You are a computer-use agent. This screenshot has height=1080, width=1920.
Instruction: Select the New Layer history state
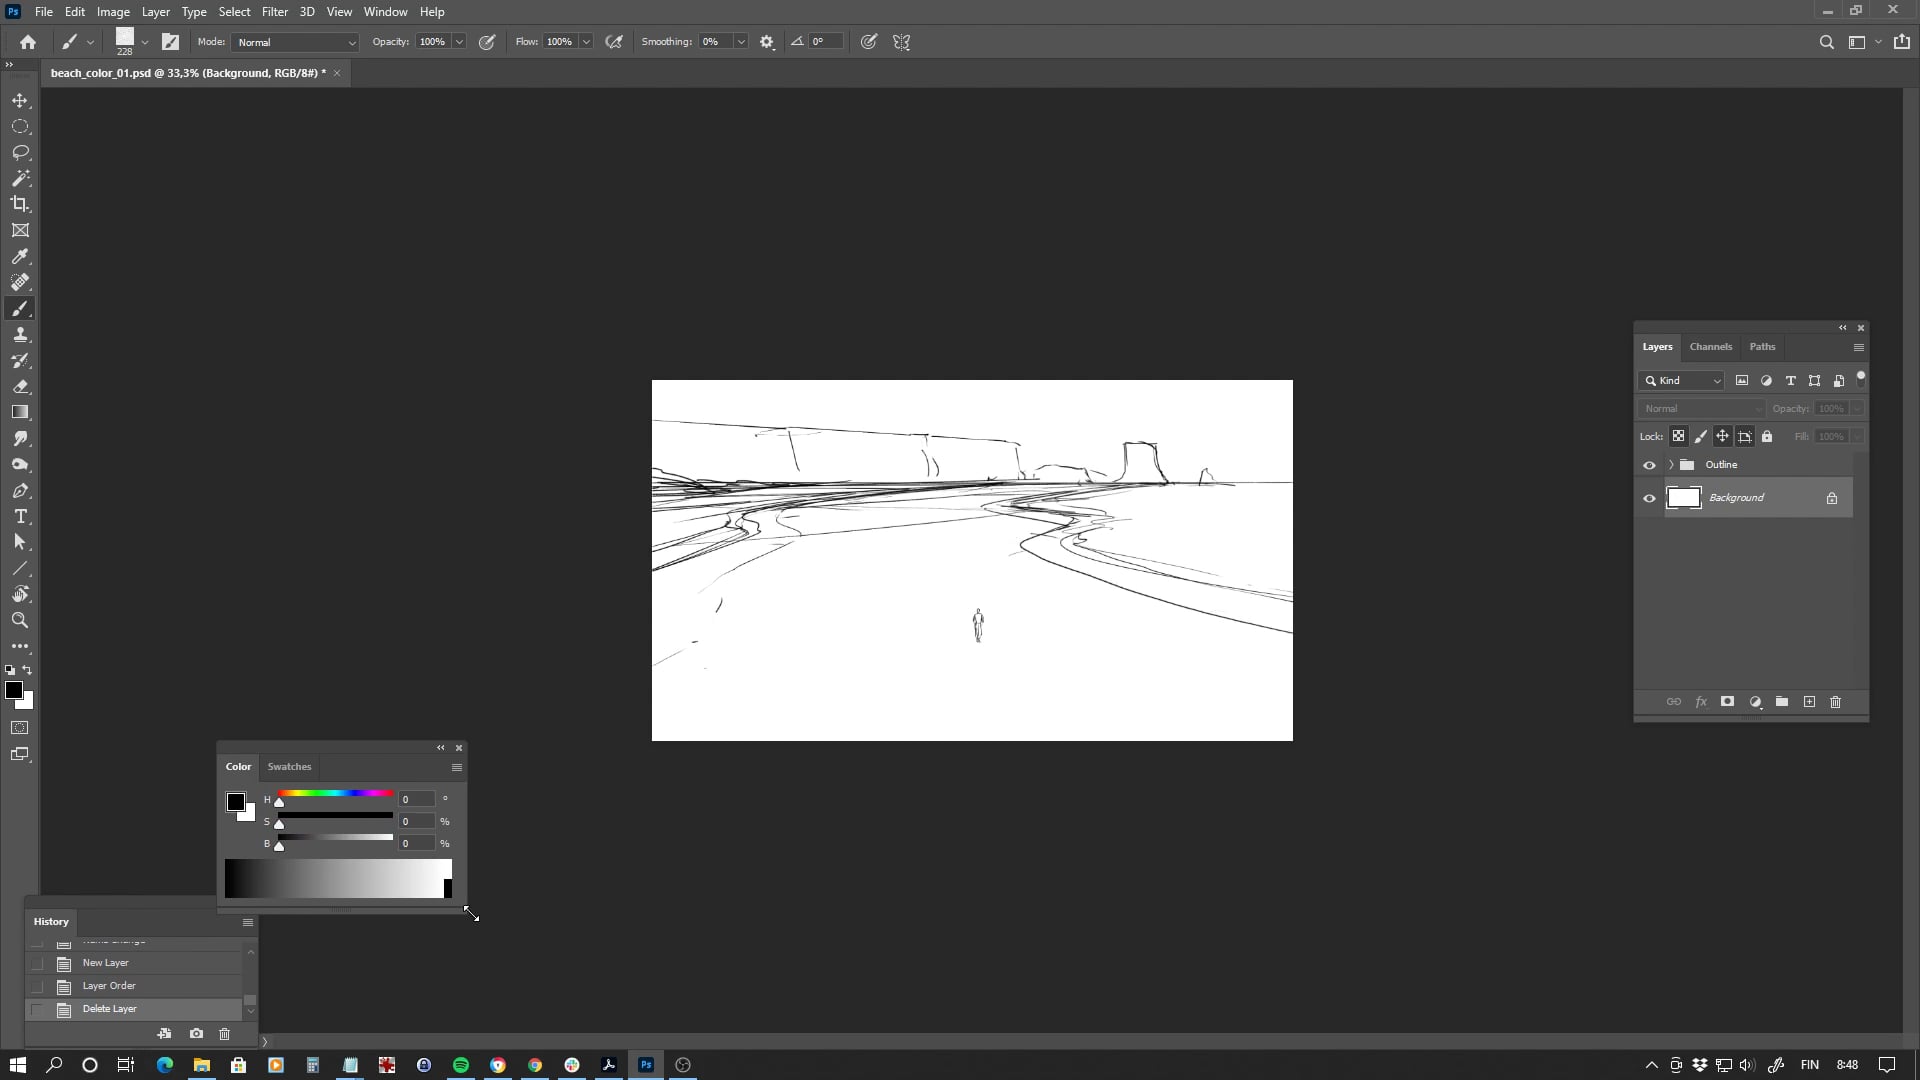tap(134, 963)
